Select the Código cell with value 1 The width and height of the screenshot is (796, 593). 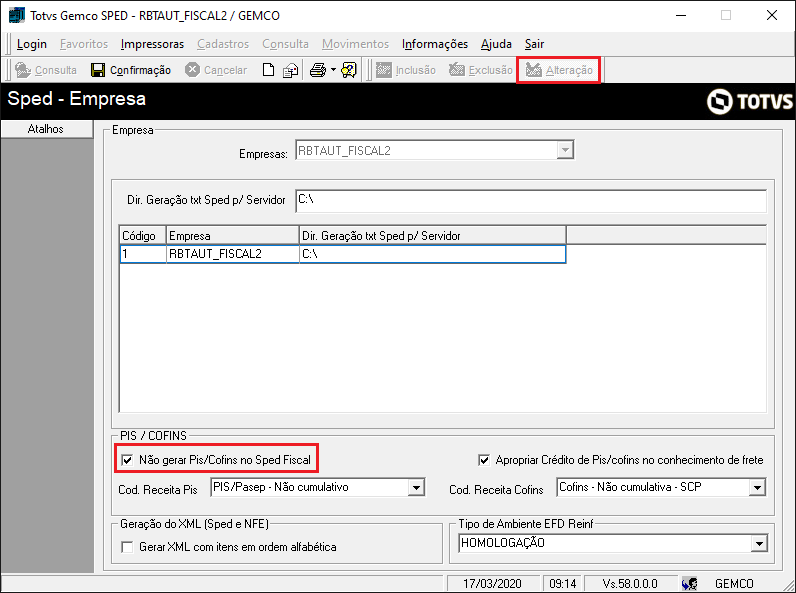(143, 254)
